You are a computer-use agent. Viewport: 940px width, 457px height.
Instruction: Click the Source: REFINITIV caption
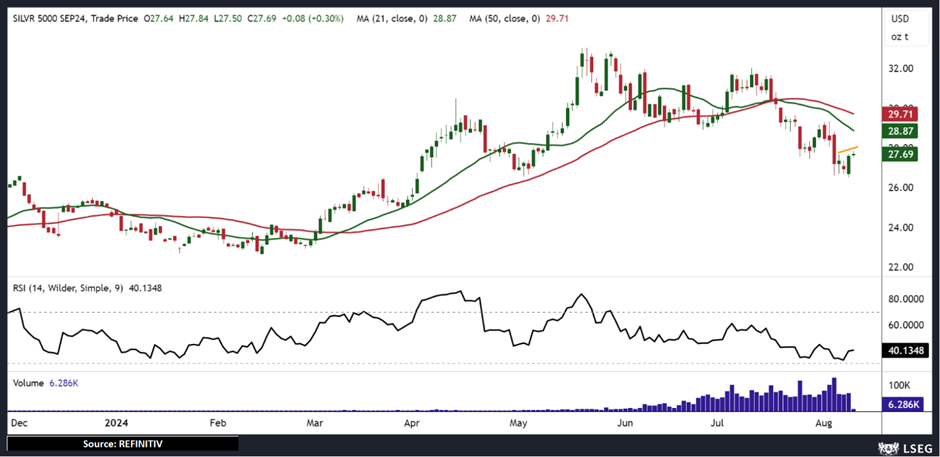pos(122,444)
